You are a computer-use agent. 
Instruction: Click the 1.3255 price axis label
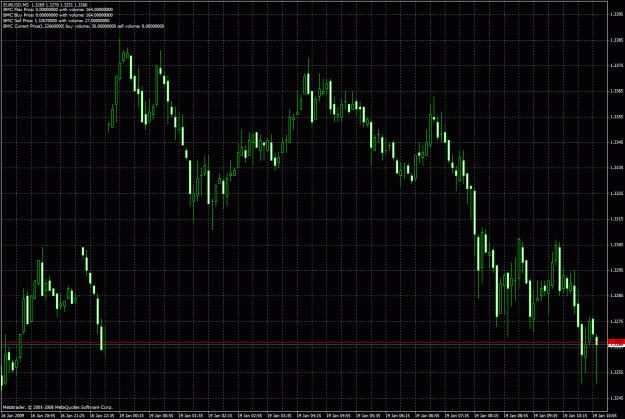(616, 372)
